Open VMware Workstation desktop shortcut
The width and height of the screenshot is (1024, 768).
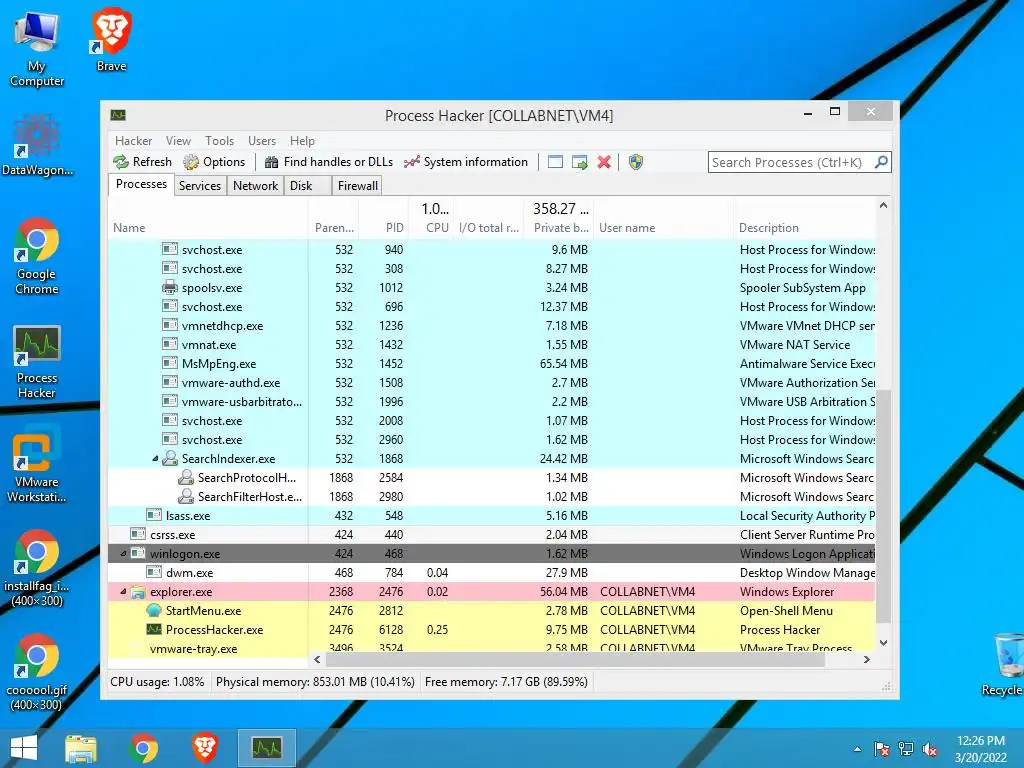tap(37, 464)
